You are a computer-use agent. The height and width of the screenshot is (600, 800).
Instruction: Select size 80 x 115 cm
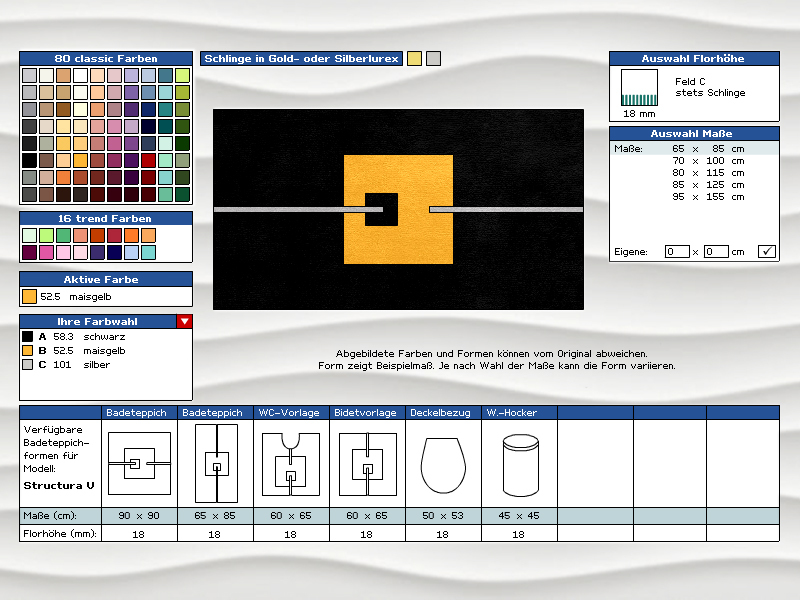(x=707, y=172)
